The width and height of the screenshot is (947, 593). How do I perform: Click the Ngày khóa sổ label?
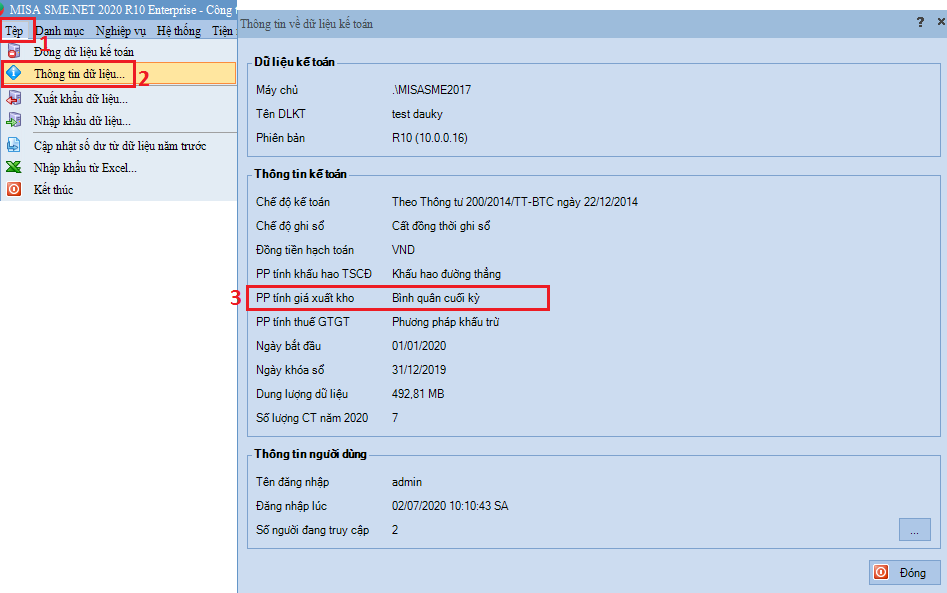click(290, 370)
